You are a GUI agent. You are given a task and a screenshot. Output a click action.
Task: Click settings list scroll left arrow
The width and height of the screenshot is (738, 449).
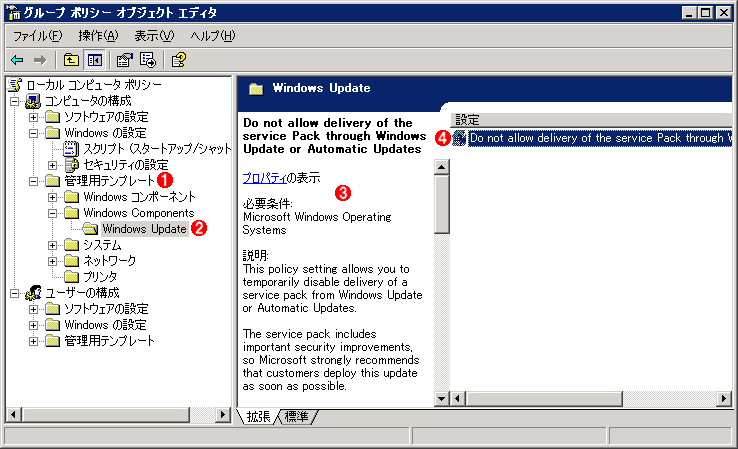click(457, 399)
